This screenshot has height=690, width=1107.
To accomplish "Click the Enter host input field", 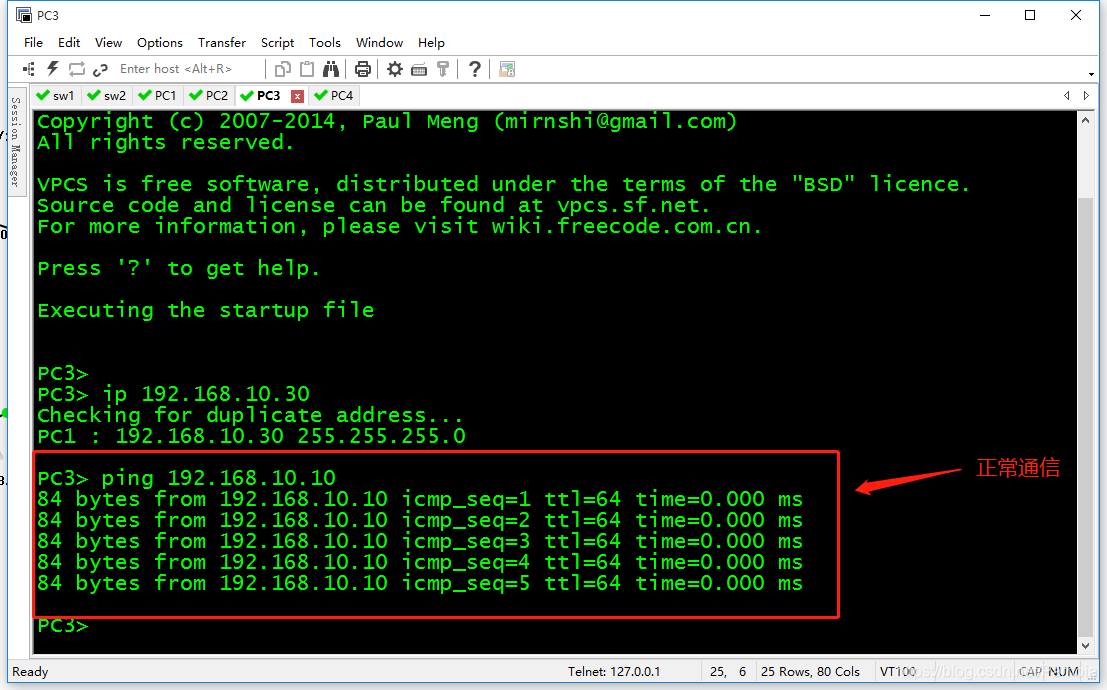I will click(x=187, y=69).
